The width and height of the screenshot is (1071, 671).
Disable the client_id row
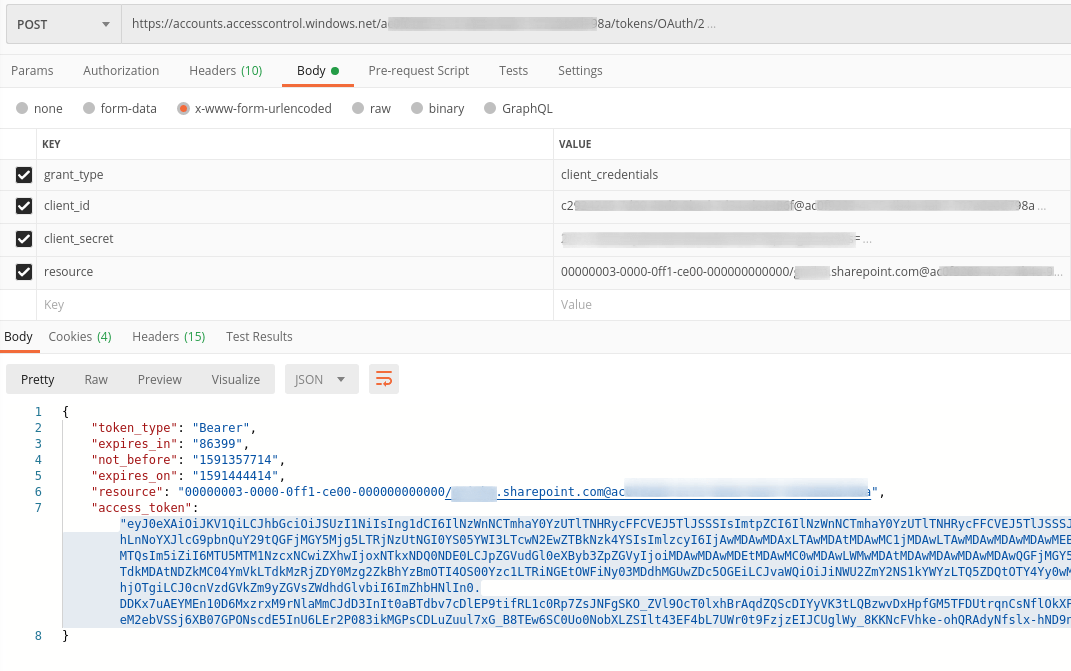coord(25,206)
